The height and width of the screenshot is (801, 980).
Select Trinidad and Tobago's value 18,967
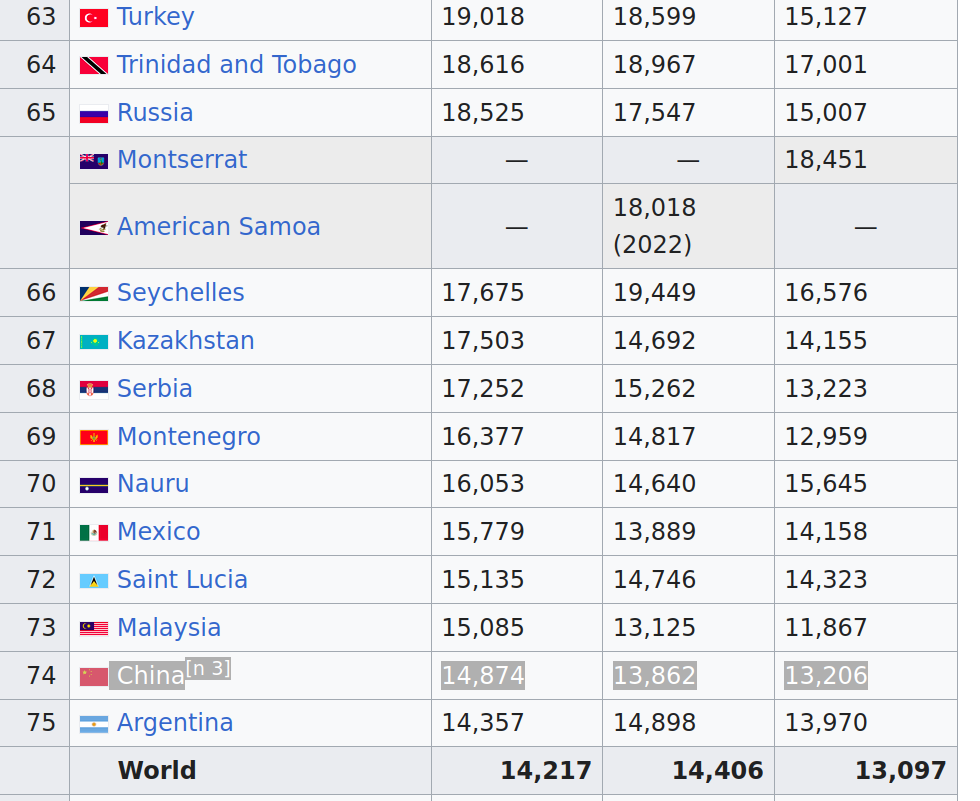tap(654, 64)
